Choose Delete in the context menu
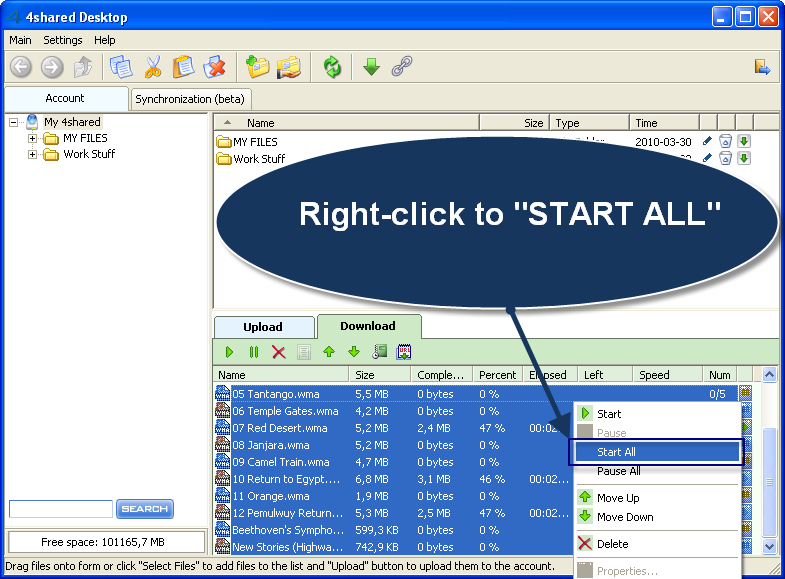 pos(657,544)
